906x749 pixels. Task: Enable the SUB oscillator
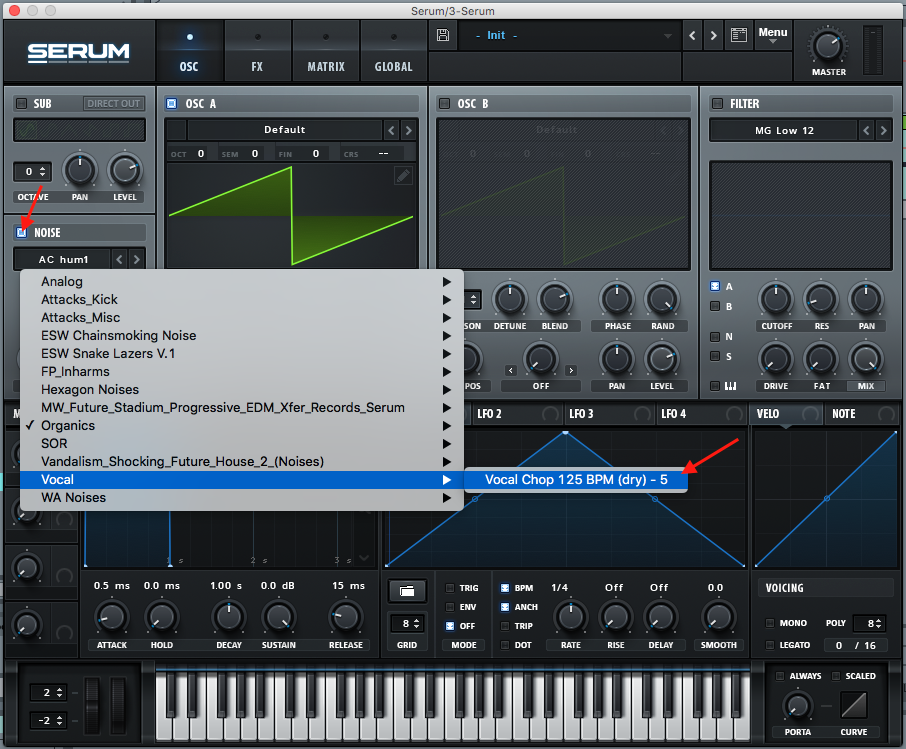[x=21, y=103]
